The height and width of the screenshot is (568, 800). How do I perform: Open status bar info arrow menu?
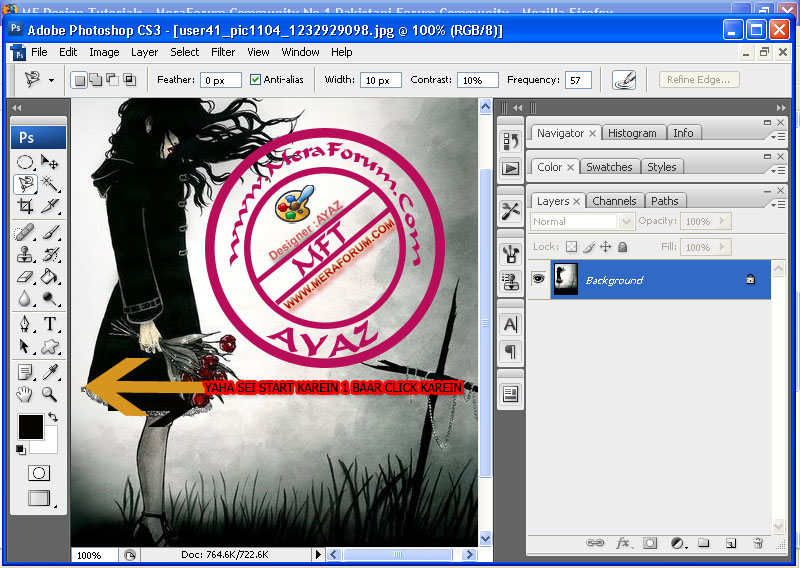coord(318,554)
